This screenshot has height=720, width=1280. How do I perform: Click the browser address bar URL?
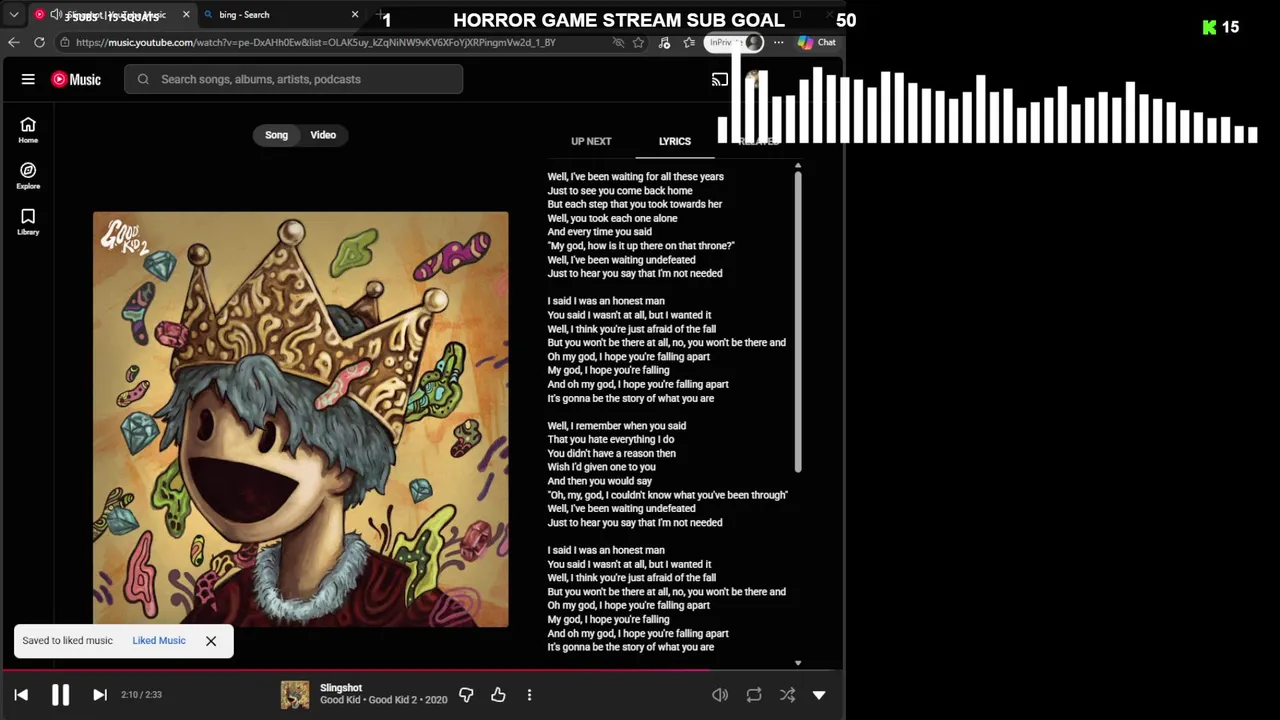tap(315, 42)
